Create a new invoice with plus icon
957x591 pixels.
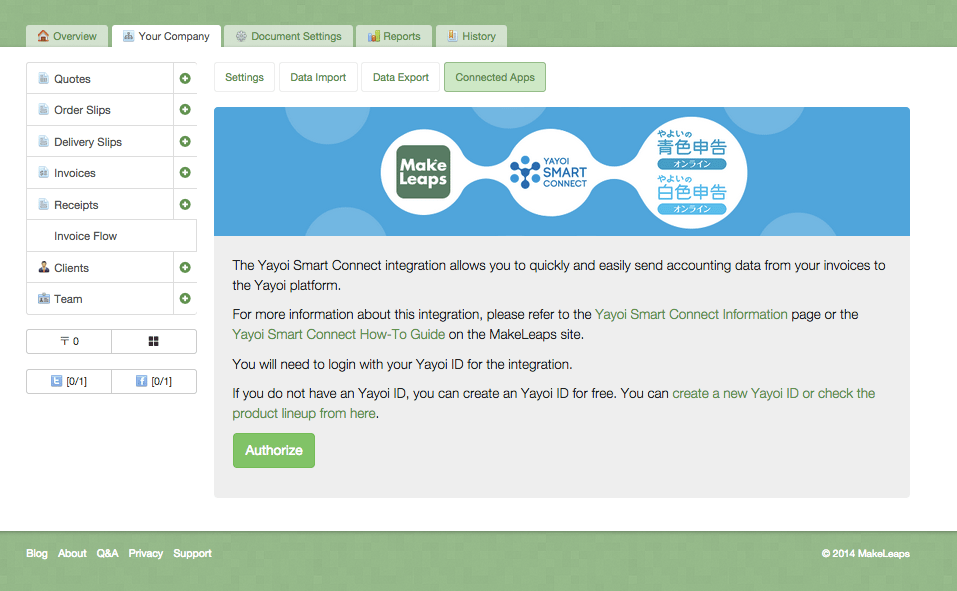(185, 172)
